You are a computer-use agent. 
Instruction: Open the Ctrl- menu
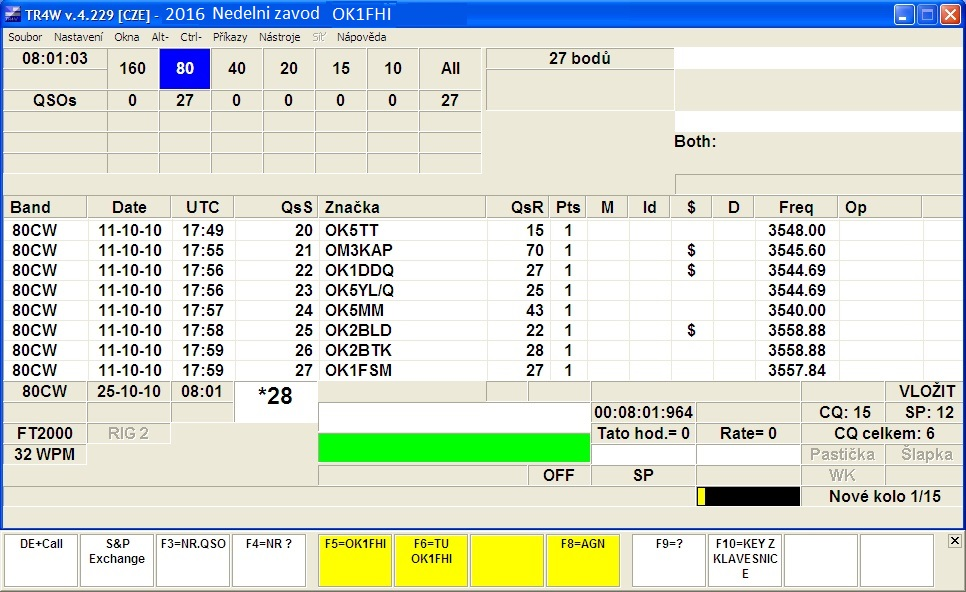tap(191, 37)
